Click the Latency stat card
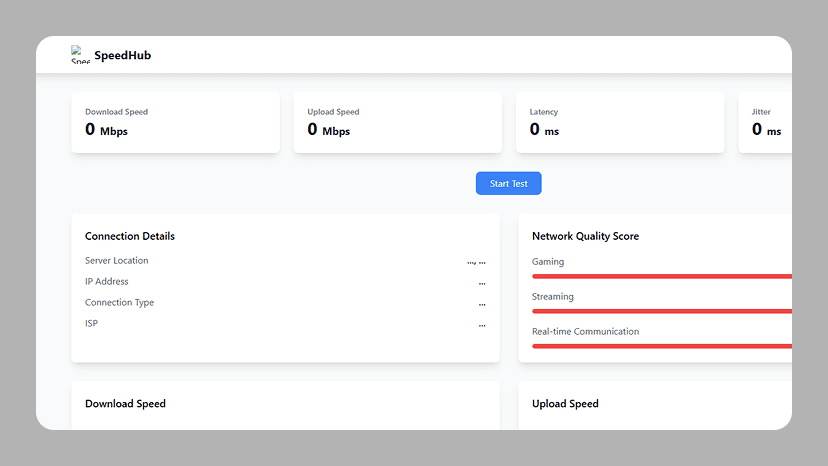Image resolution: width=828 pixels, height=466 pixels. click(x=619, y=122)
